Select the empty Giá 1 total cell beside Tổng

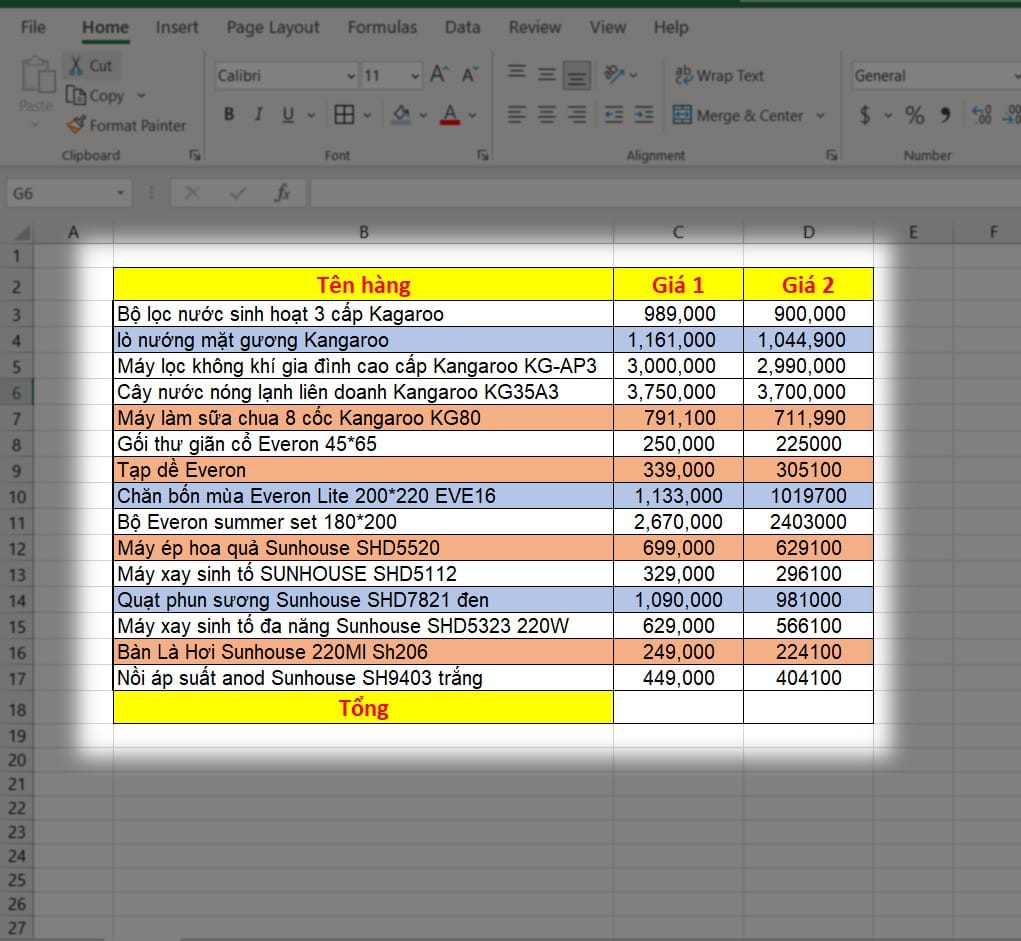678,707
